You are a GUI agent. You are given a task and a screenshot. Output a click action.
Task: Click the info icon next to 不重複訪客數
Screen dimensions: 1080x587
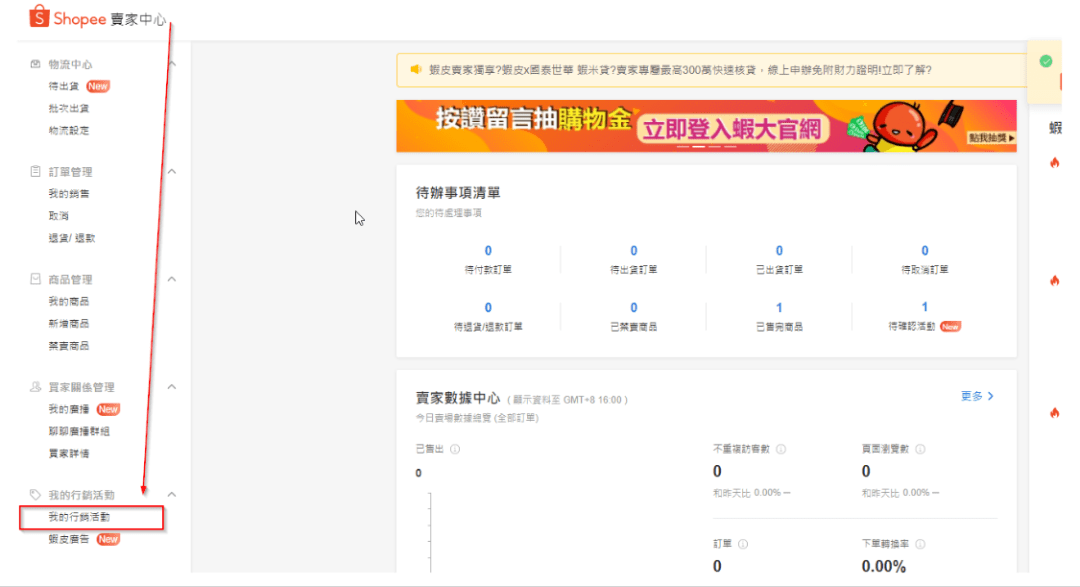click(781, 449)
